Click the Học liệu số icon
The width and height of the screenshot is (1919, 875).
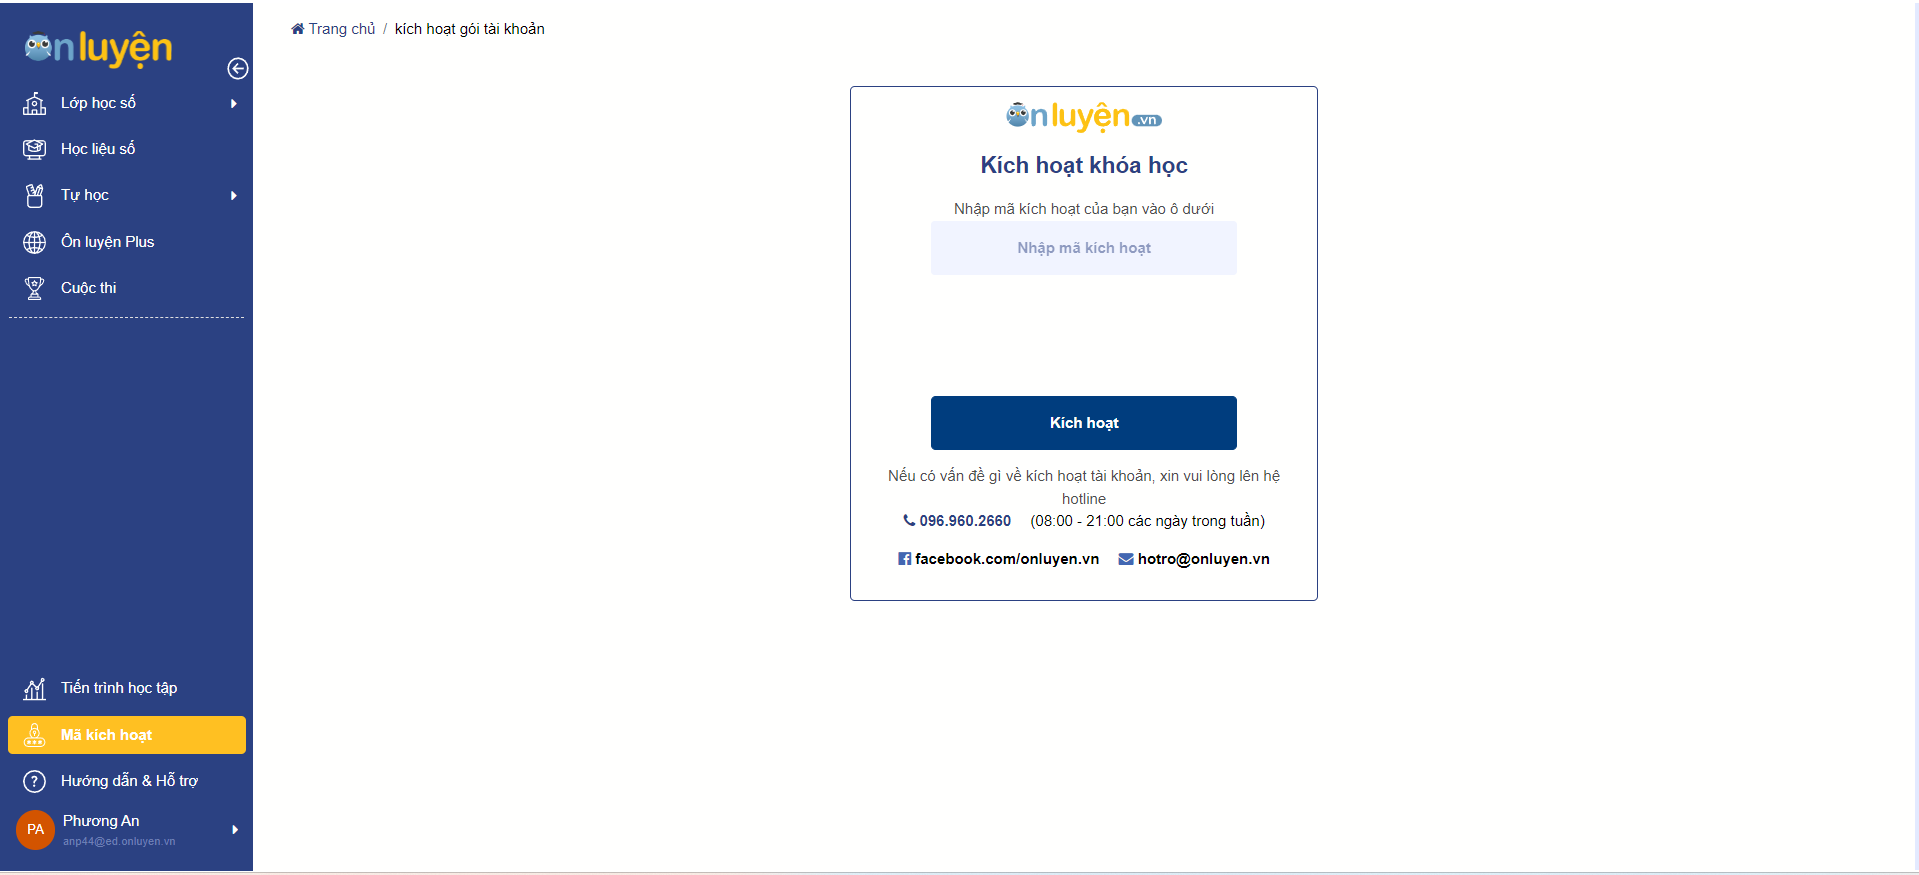point(34,149)
